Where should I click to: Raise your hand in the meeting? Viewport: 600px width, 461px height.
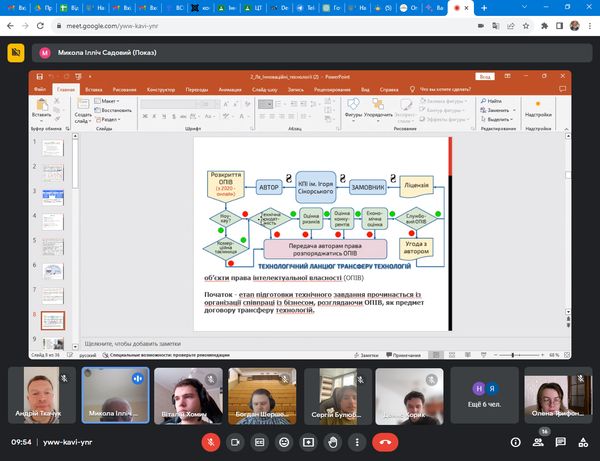click(332, 441)
